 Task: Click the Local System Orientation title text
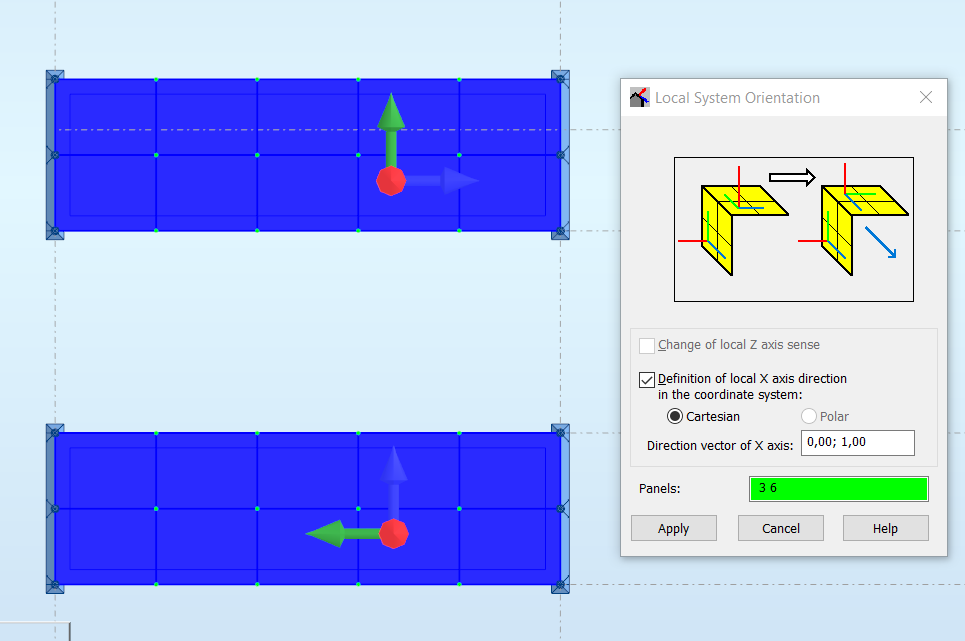(737, 98)
